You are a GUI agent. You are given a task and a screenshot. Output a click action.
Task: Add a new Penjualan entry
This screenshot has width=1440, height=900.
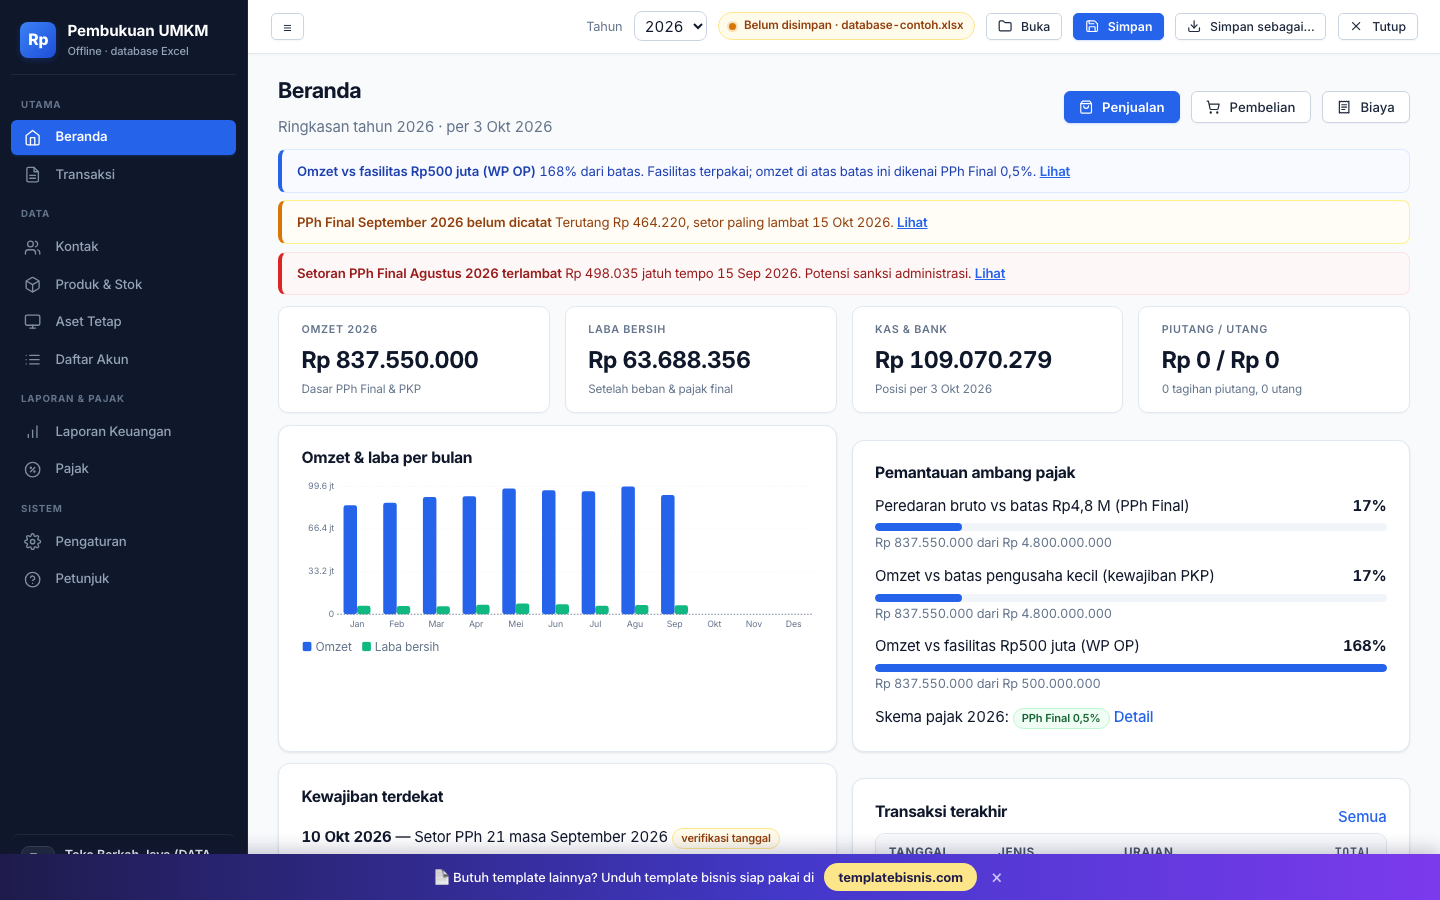(1122, 107)
